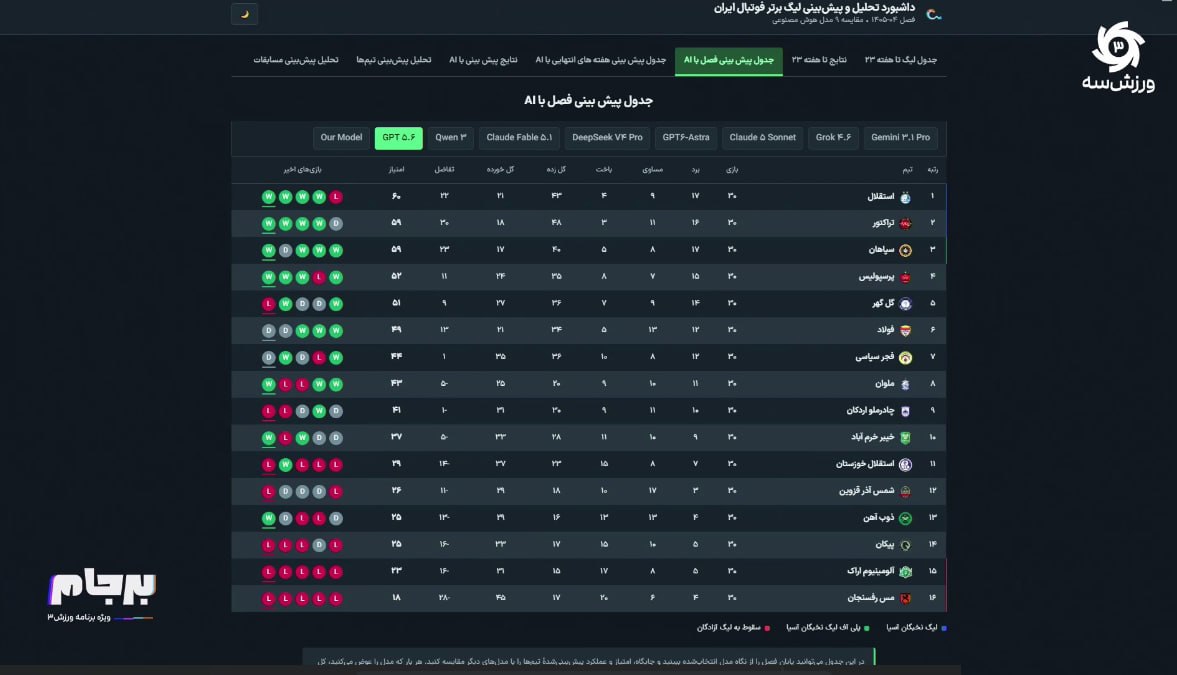
Task: Click the grey D badge in سپاهان's row
Action: (285, 250)
